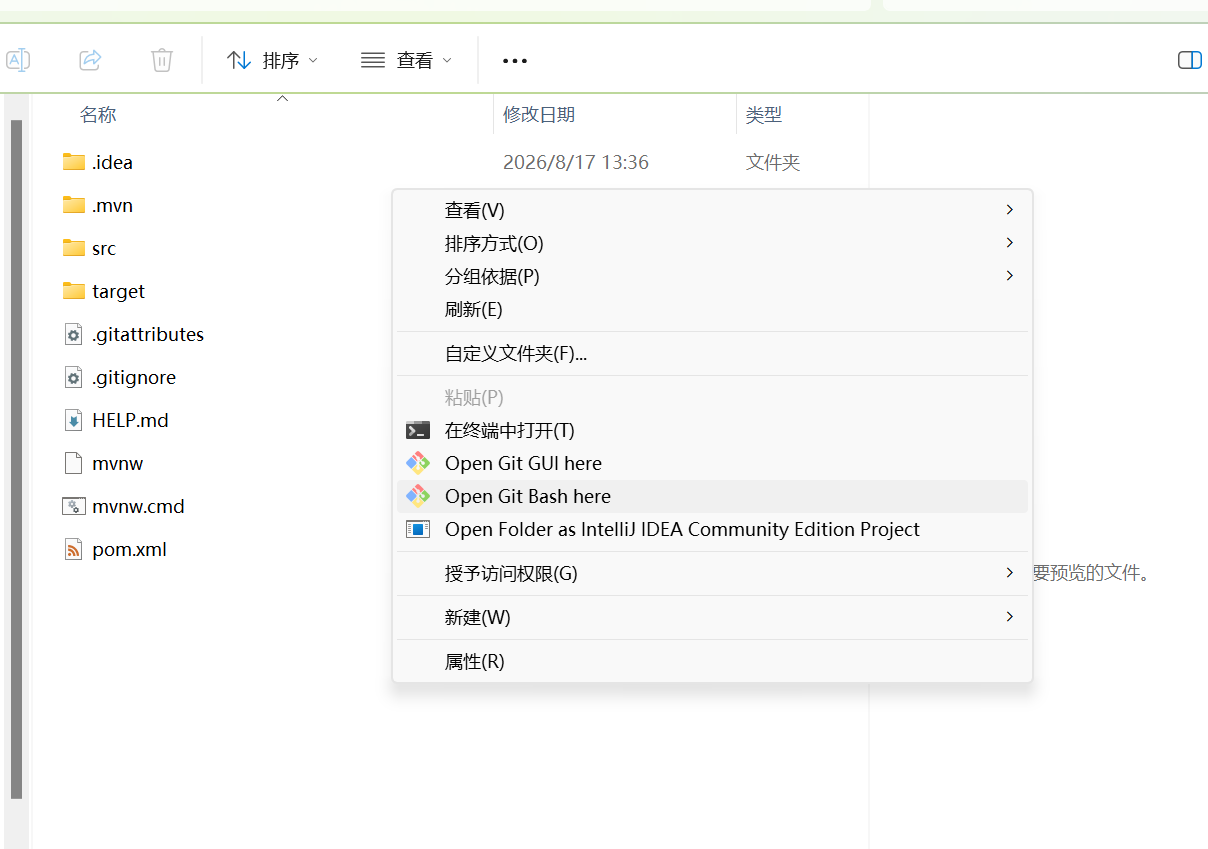This screenshot has width=1208, height=849.
Task: Select Open Git GUI here
Action: [x=712, y=463]
